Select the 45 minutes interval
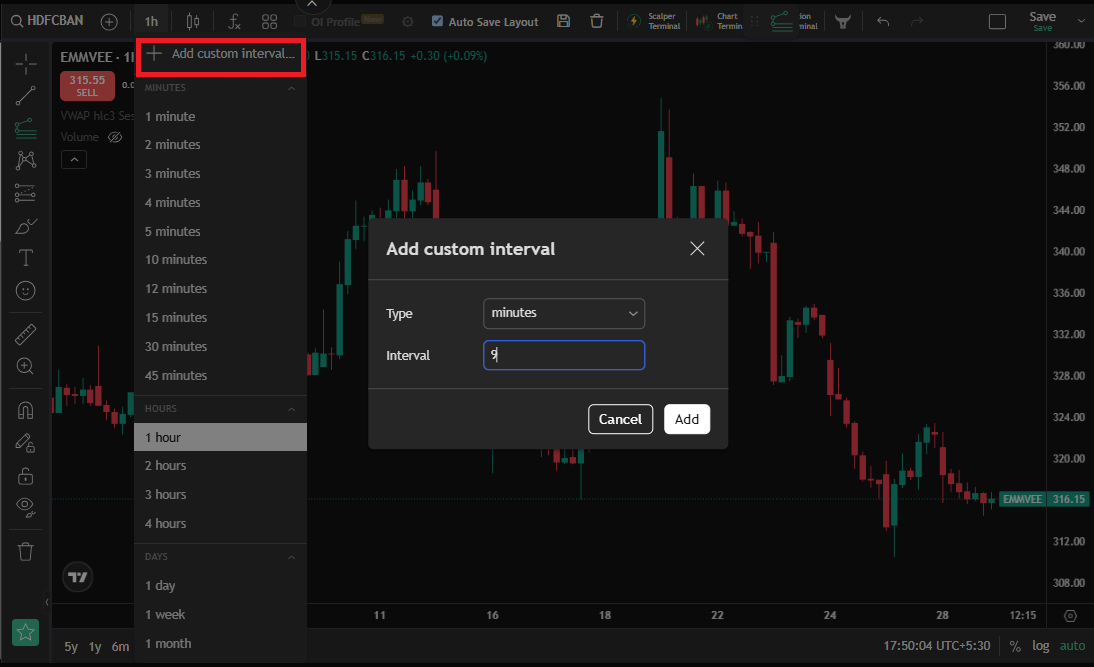 [x=220, y=375]
